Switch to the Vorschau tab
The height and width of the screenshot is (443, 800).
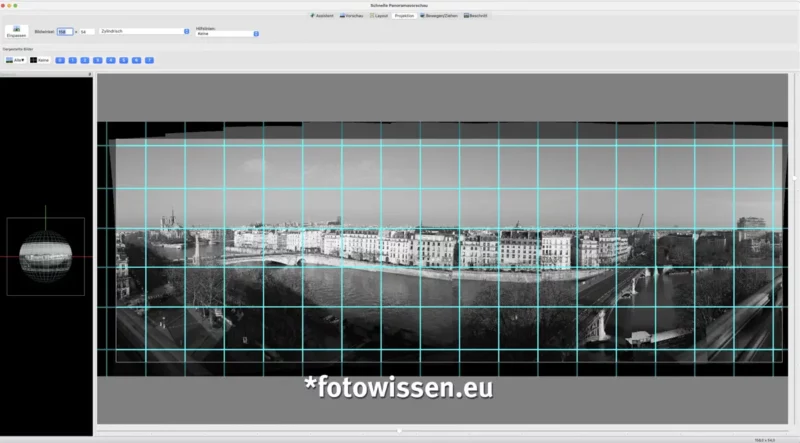[352, 16]
